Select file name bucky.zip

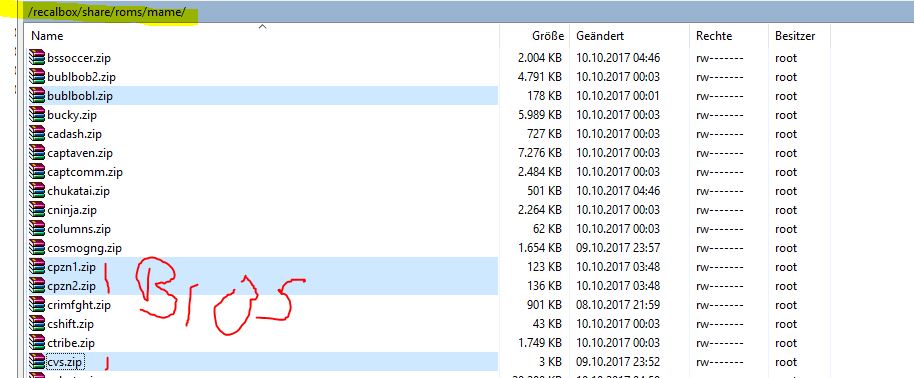pos(72,115)
